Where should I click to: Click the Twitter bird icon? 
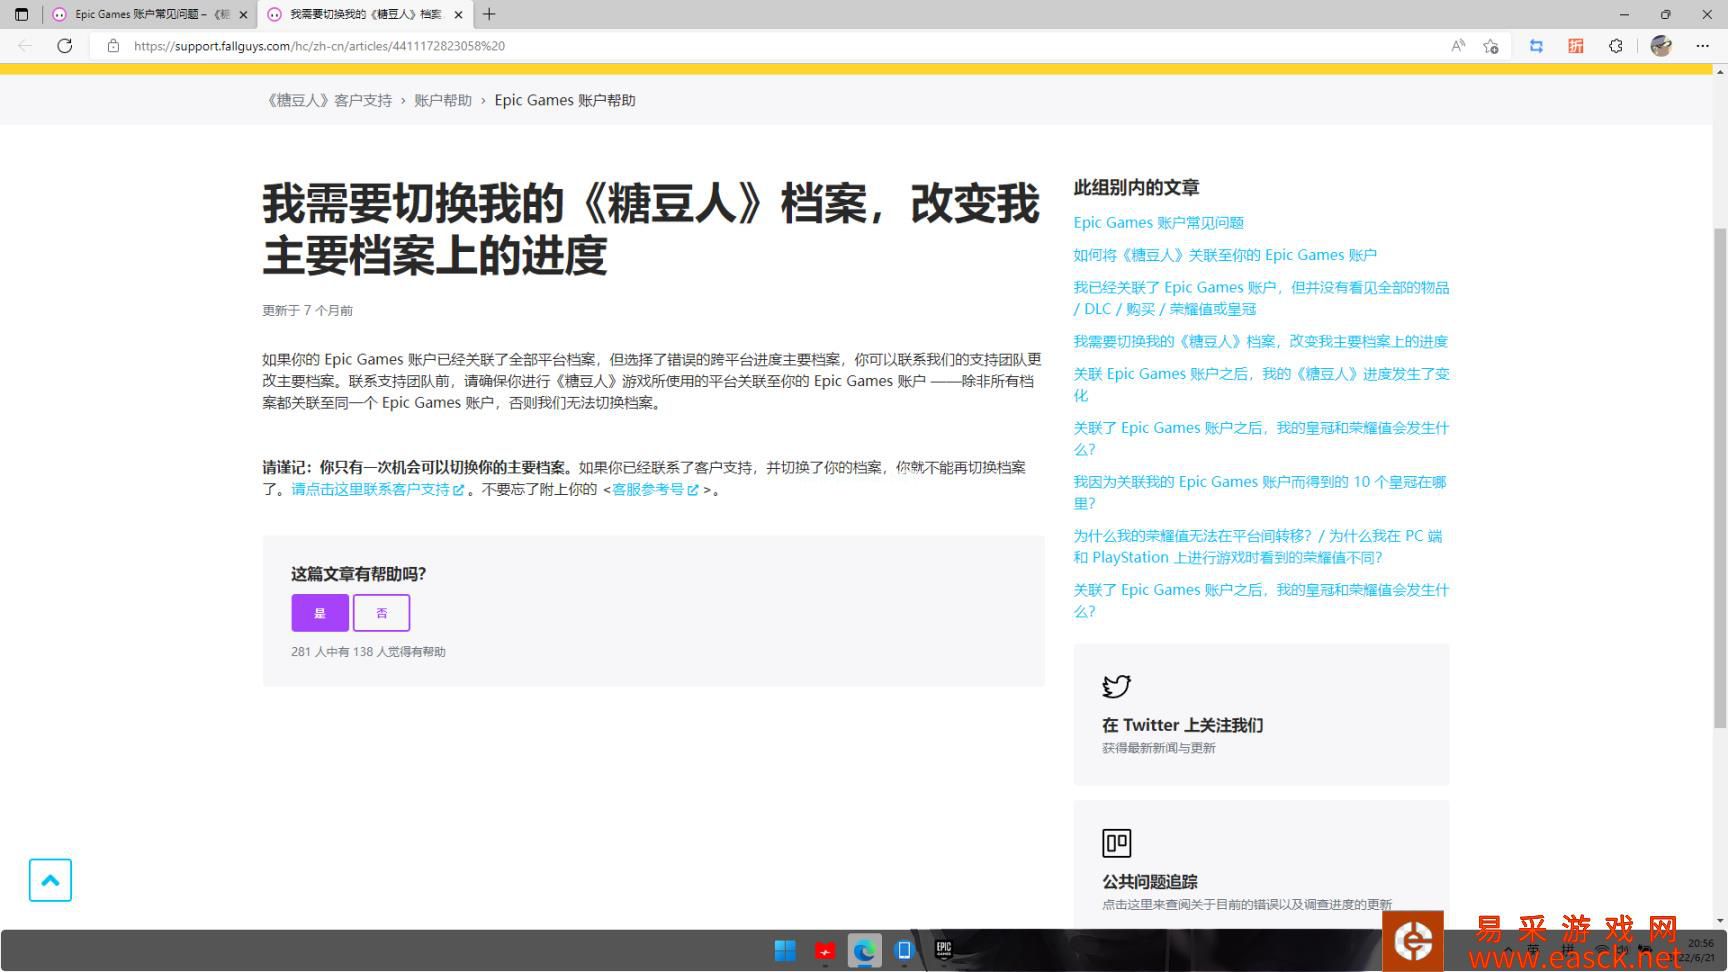1116,686
